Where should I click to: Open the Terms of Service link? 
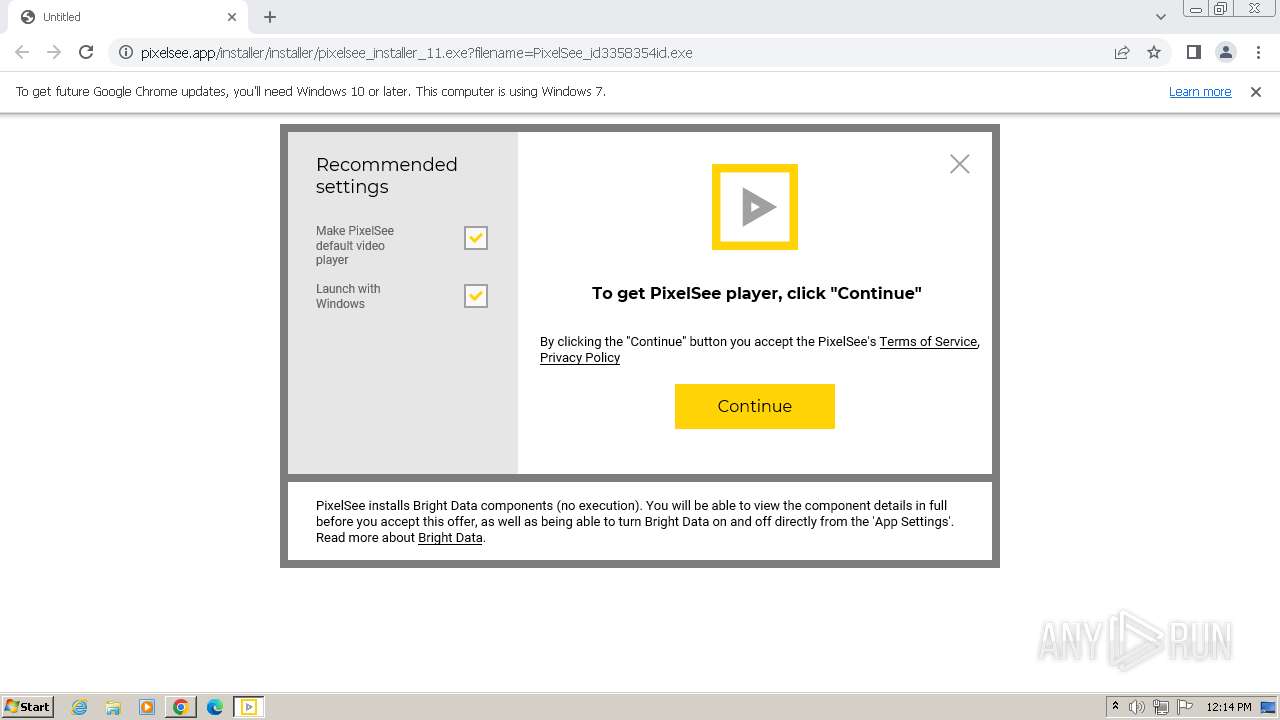(928, 342)
